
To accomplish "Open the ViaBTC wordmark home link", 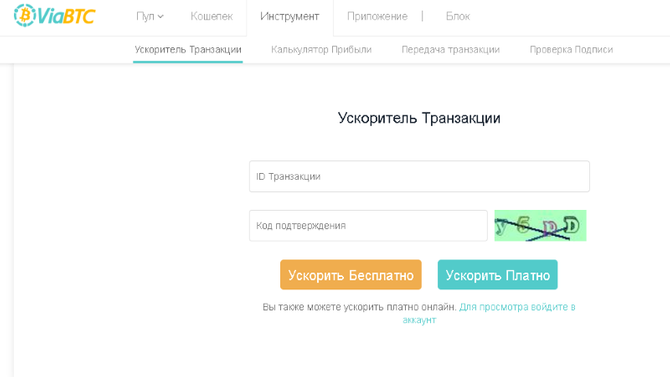I will 66,16.
